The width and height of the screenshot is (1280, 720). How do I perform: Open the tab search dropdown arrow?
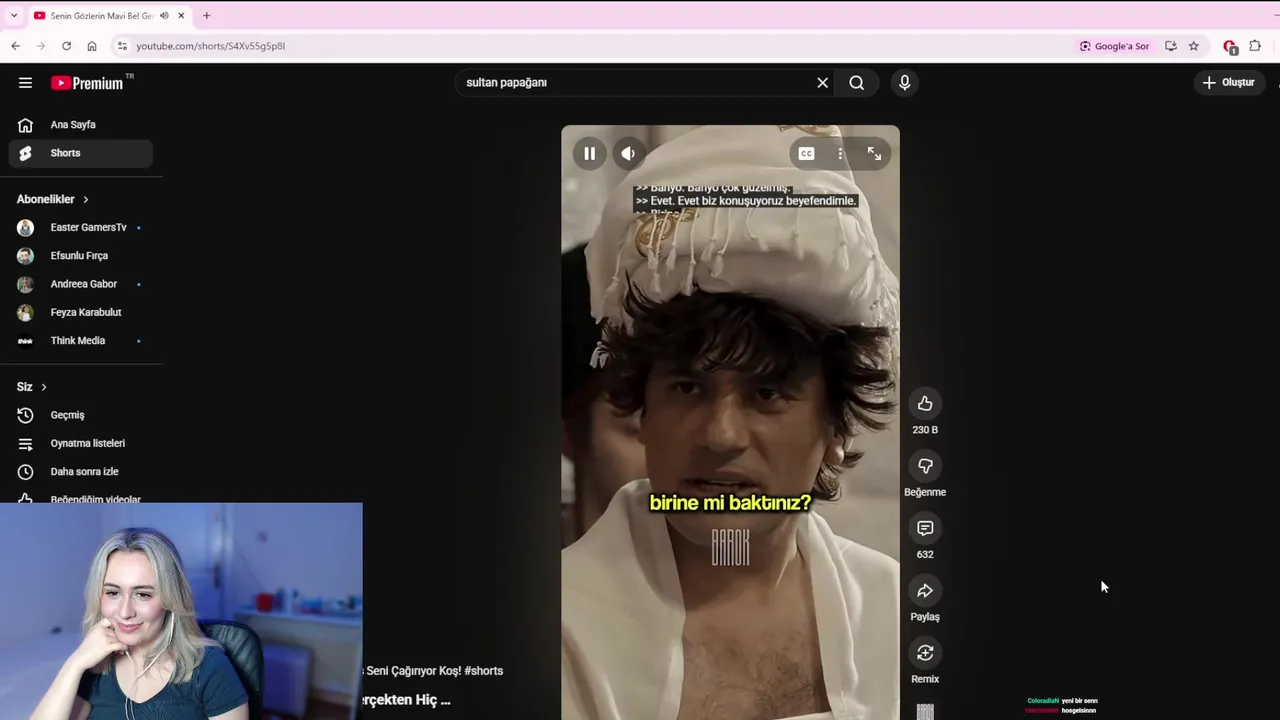pos(14,16)
